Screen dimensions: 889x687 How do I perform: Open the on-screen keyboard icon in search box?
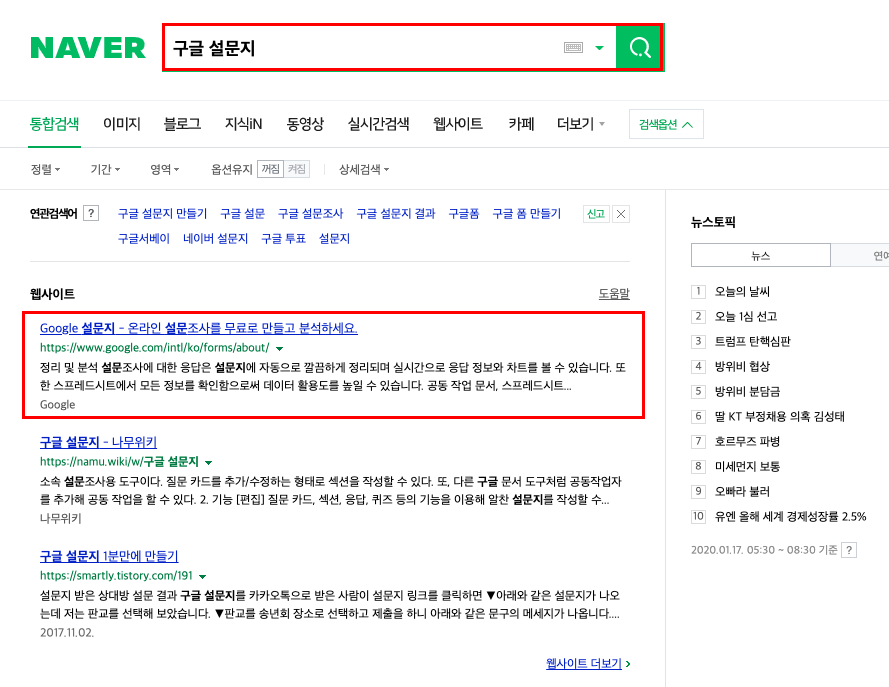pyautogui.click(x=573, y=48)
